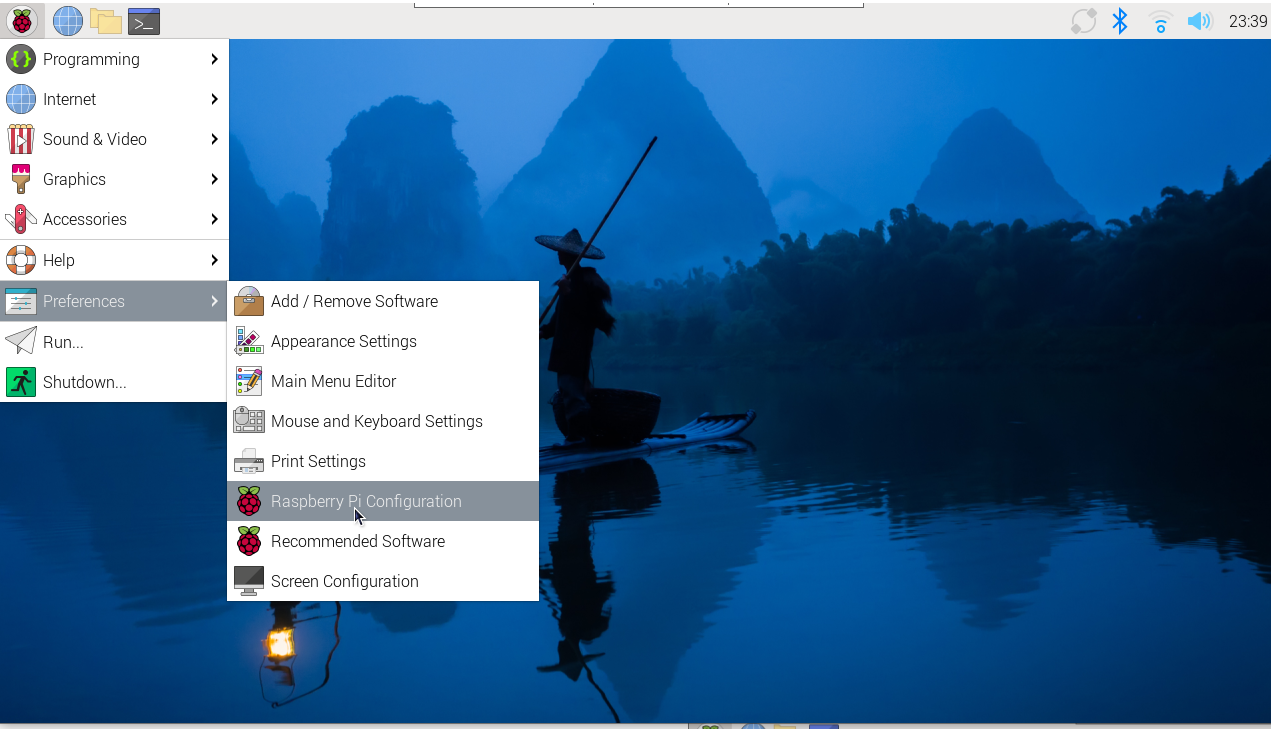Click the Preferences sliders icon

click(x=21, y=301)
